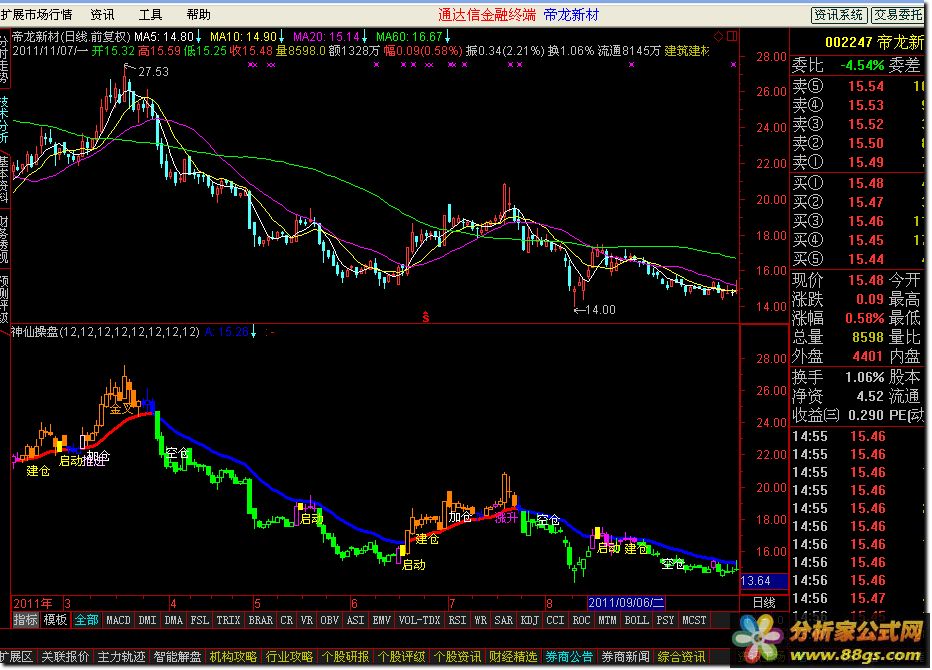Open the 个股资讯 bottom tab
932x670 pixels.
coord(458,657)
